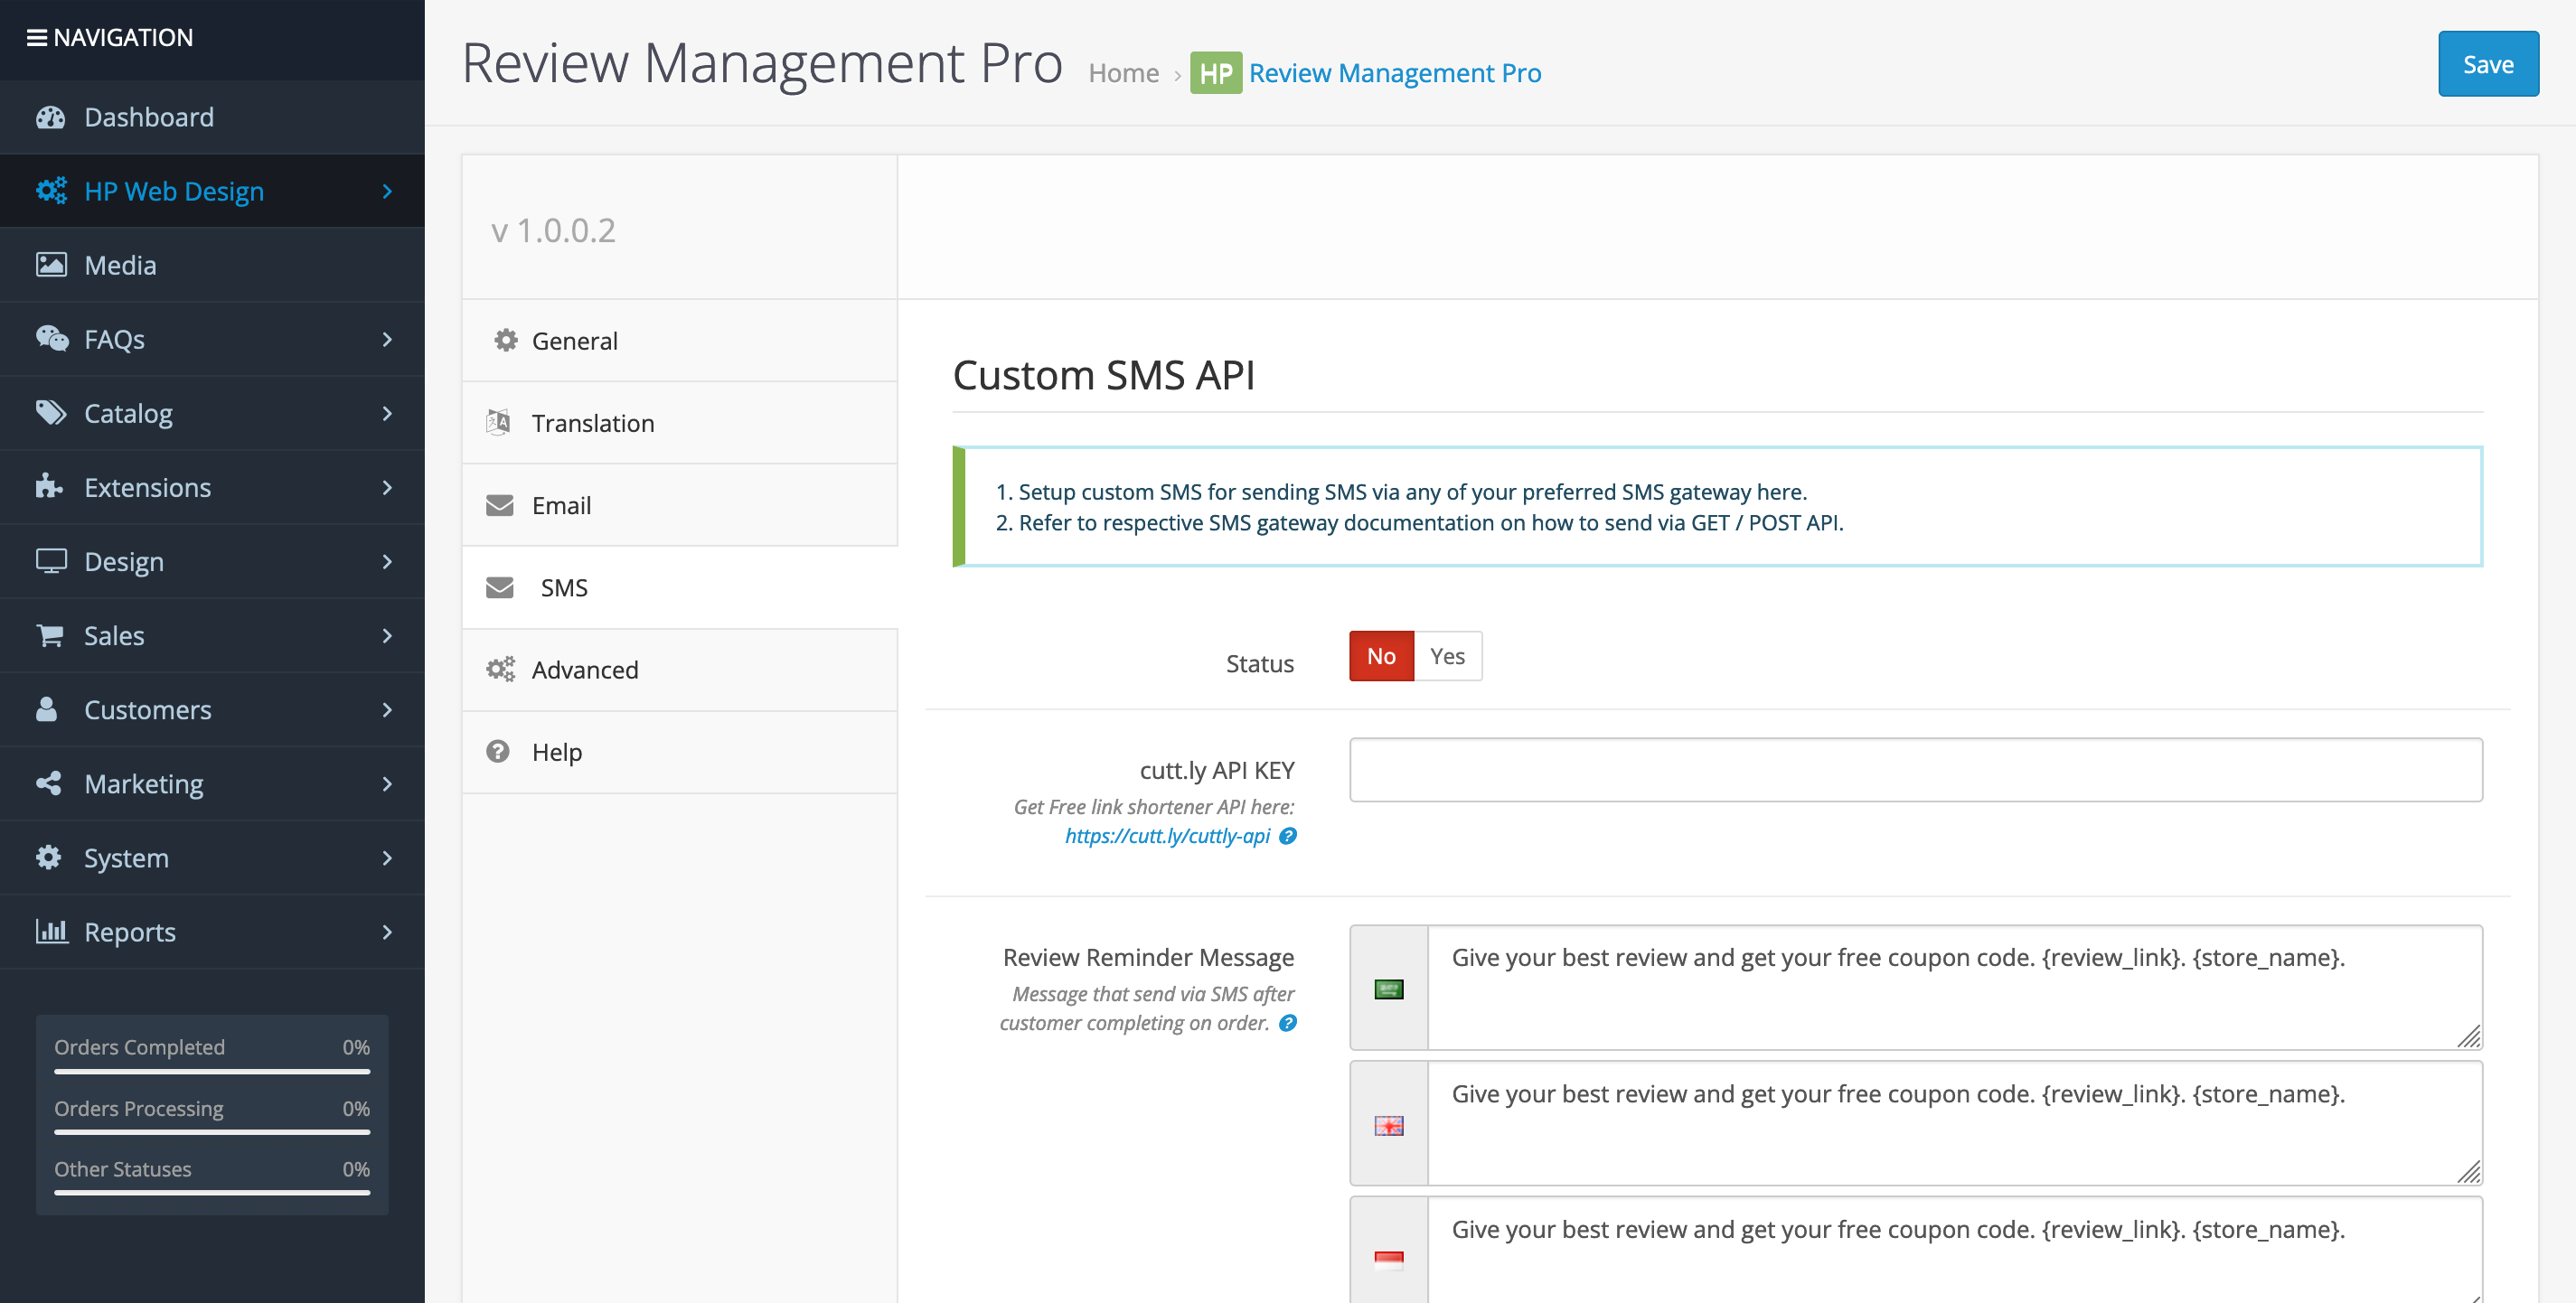Click the HP Web Design gears icon
The width and height of the screenshot is (2576, 1303).
51,190
